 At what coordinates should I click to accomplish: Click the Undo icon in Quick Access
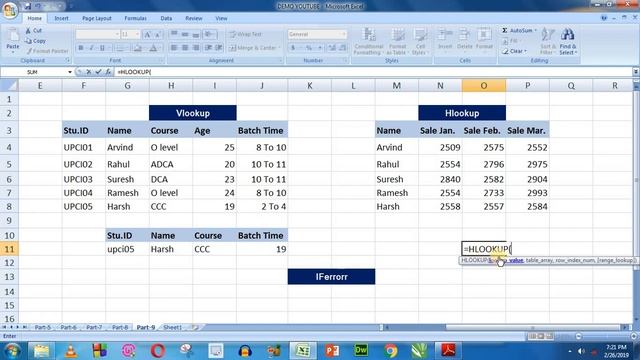(x=38, y=6)
